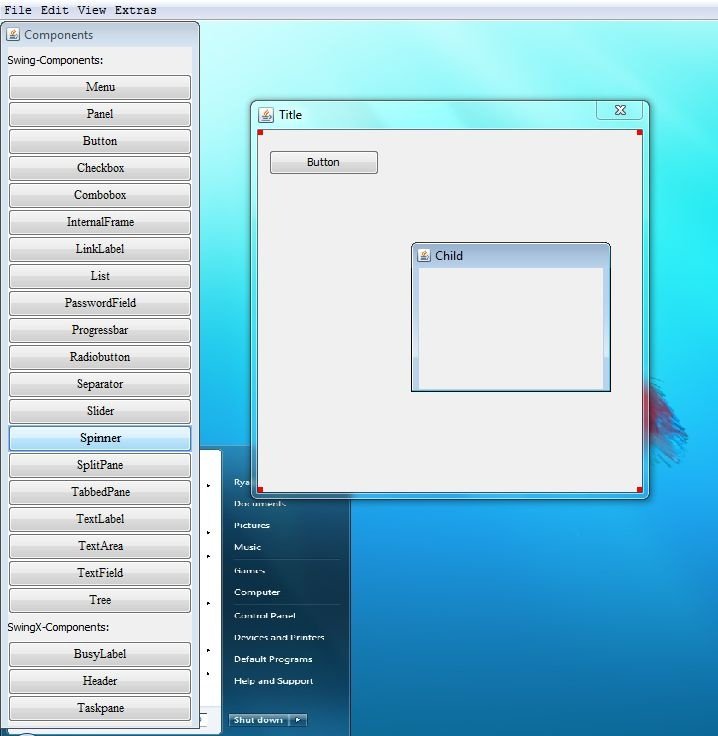Insert a Taskpane SwingX component
This screenshot has height=736, width=718.
pyautogui.click(x=100, y=708)
